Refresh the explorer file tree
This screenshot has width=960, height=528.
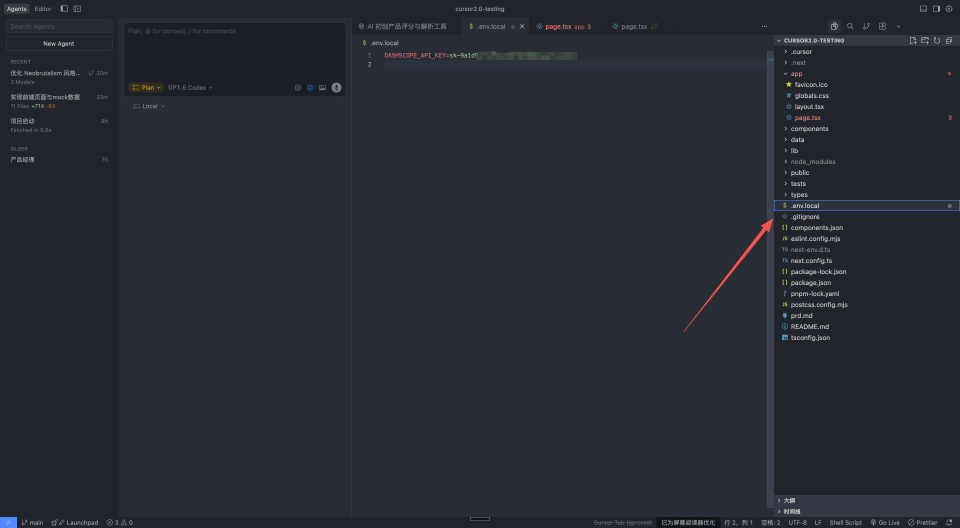[937, 41]
